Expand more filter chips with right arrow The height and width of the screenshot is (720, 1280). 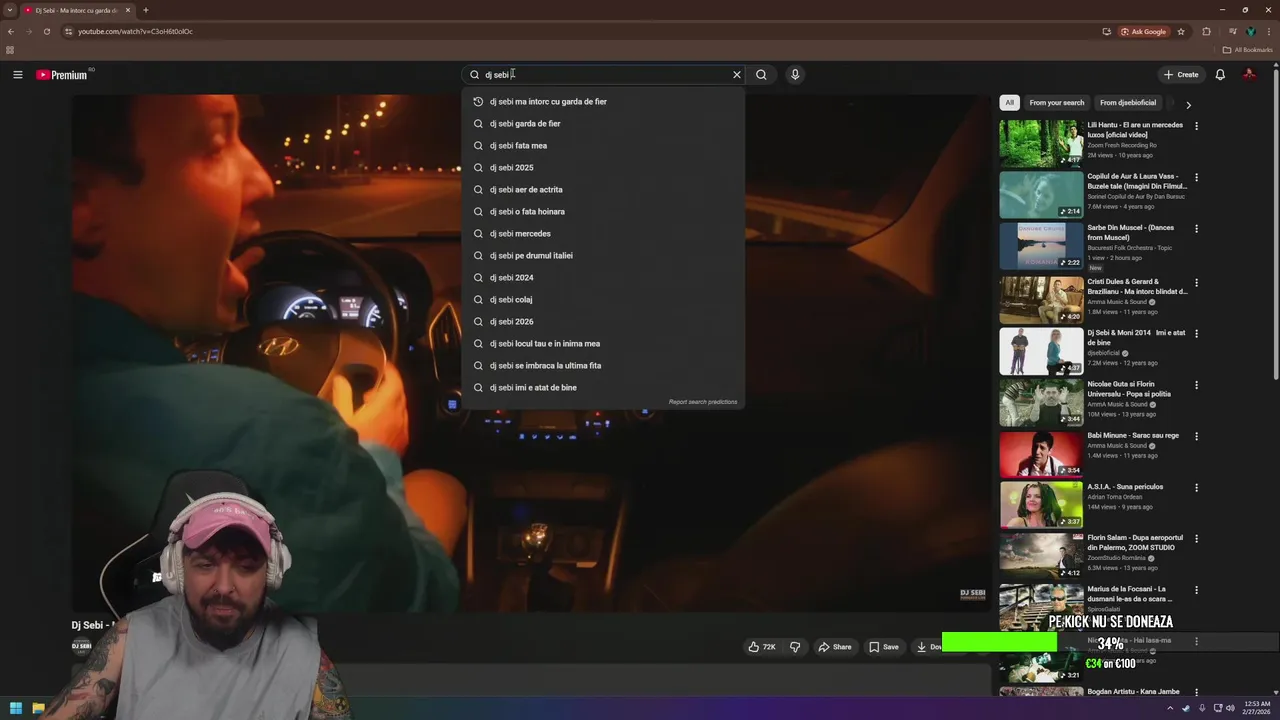(x=1188, y=104)
